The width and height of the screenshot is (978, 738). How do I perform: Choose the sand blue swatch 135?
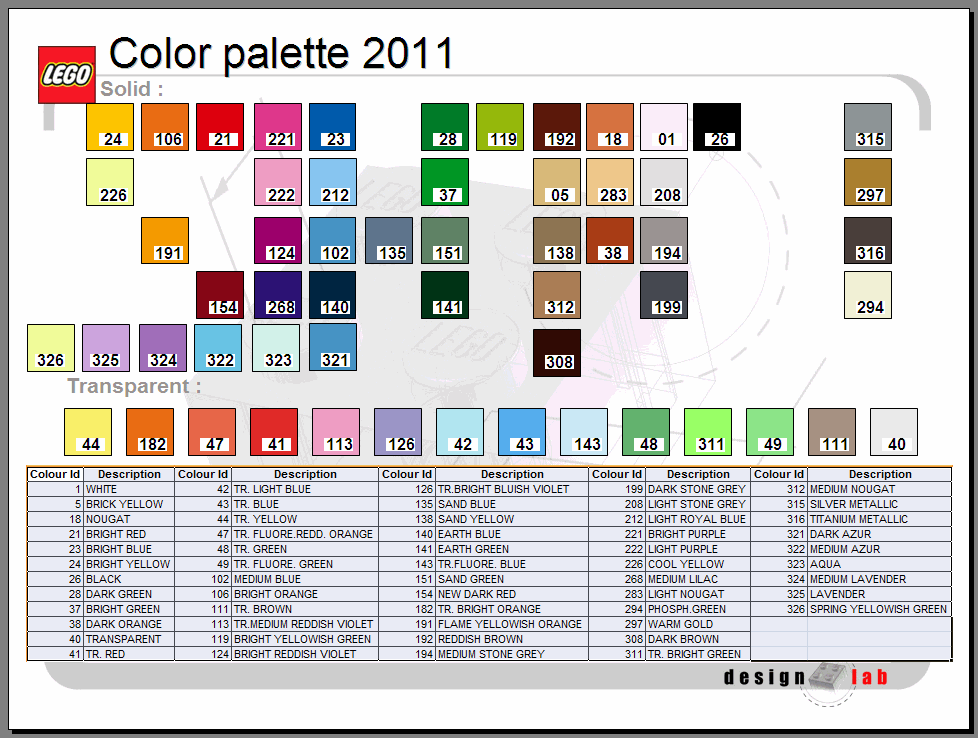389,240
